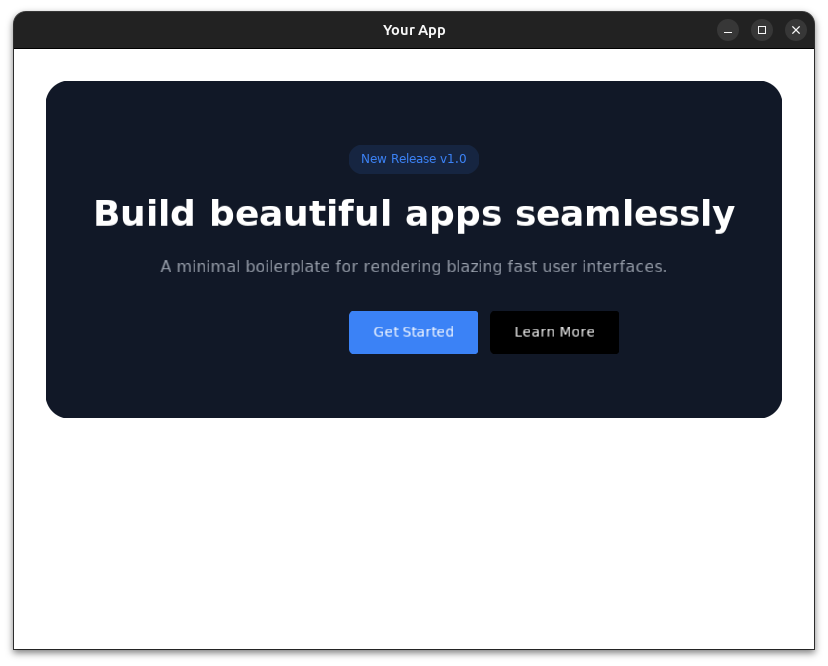Open the Learn More button

[x=554, y=332]
